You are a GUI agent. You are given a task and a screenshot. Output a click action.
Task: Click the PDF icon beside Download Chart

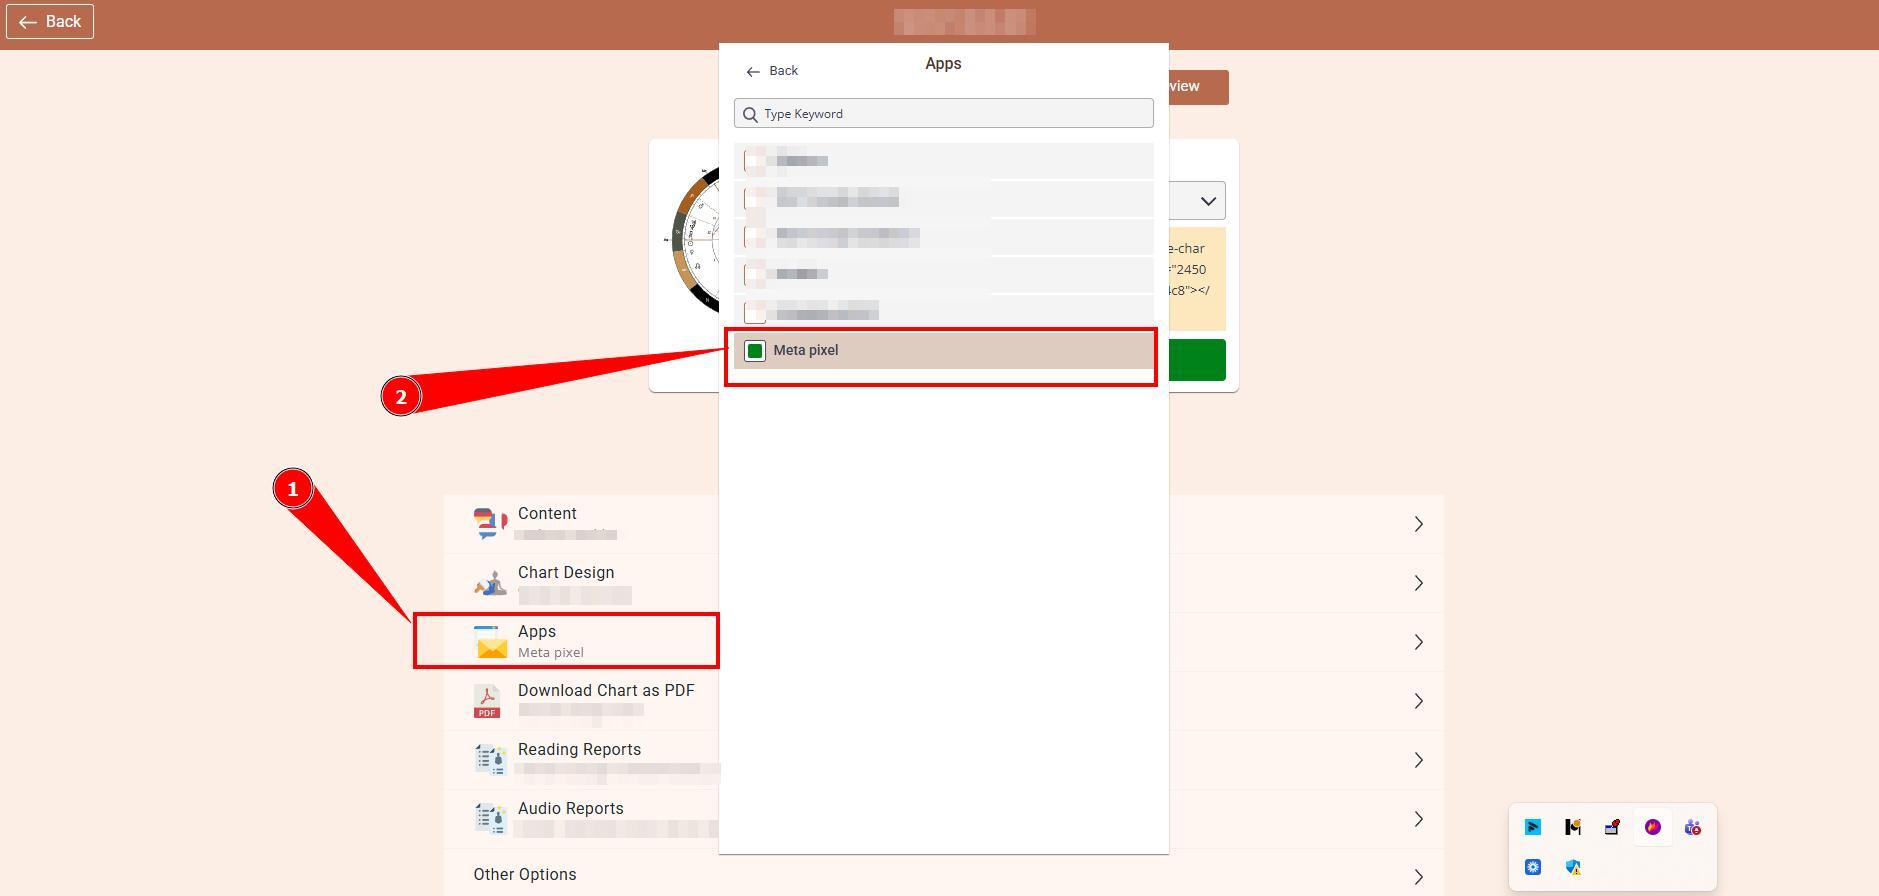487,701
